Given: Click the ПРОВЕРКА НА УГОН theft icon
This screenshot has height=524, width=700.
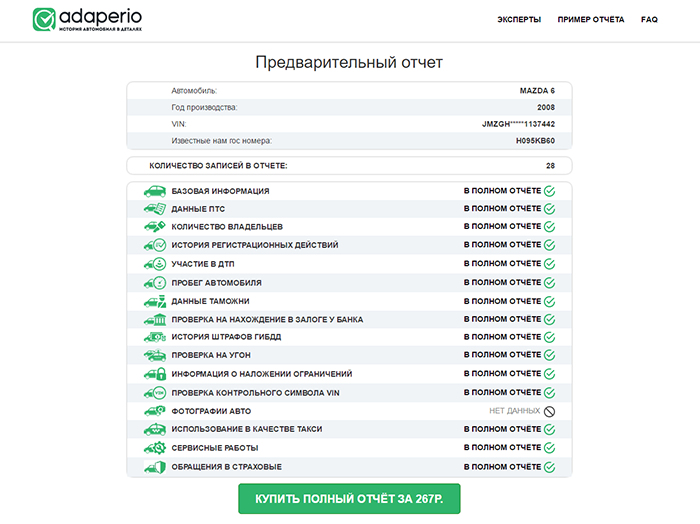Looking at the screenshot, I should pyautogui.click(x=154, y=356).
